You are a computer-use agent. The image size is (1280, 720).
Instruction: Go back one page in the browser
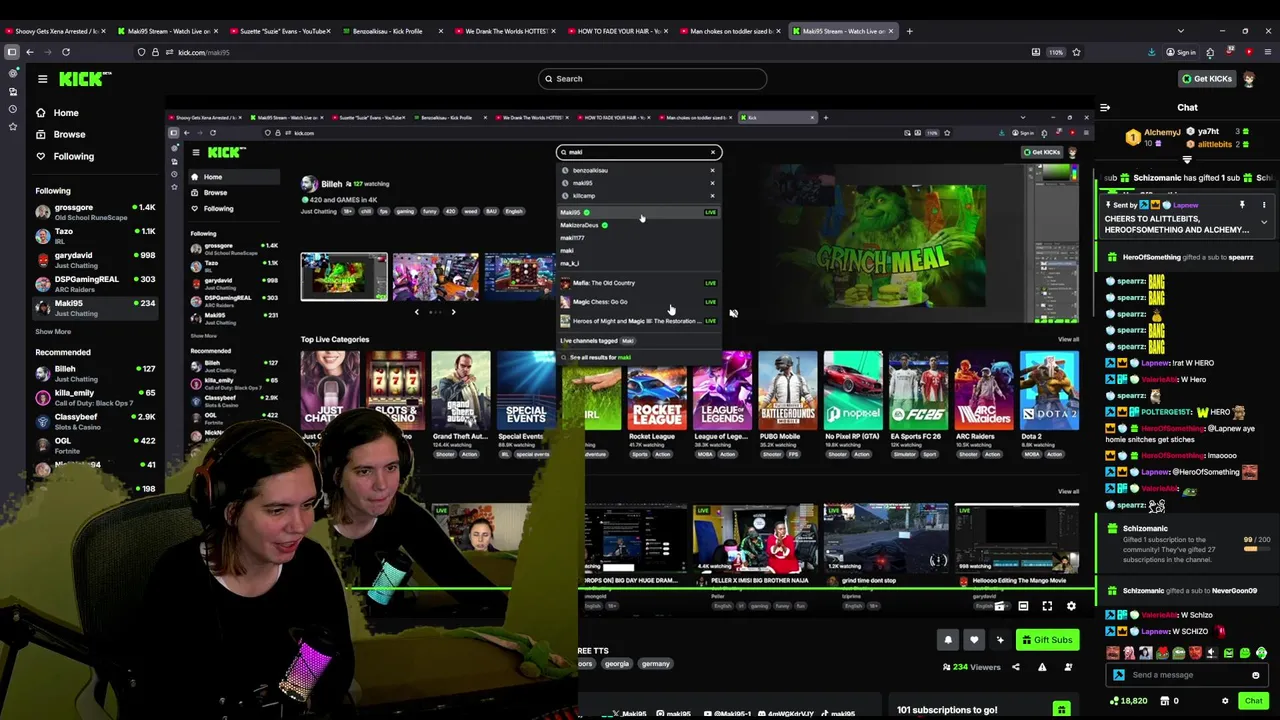[30, 52]
